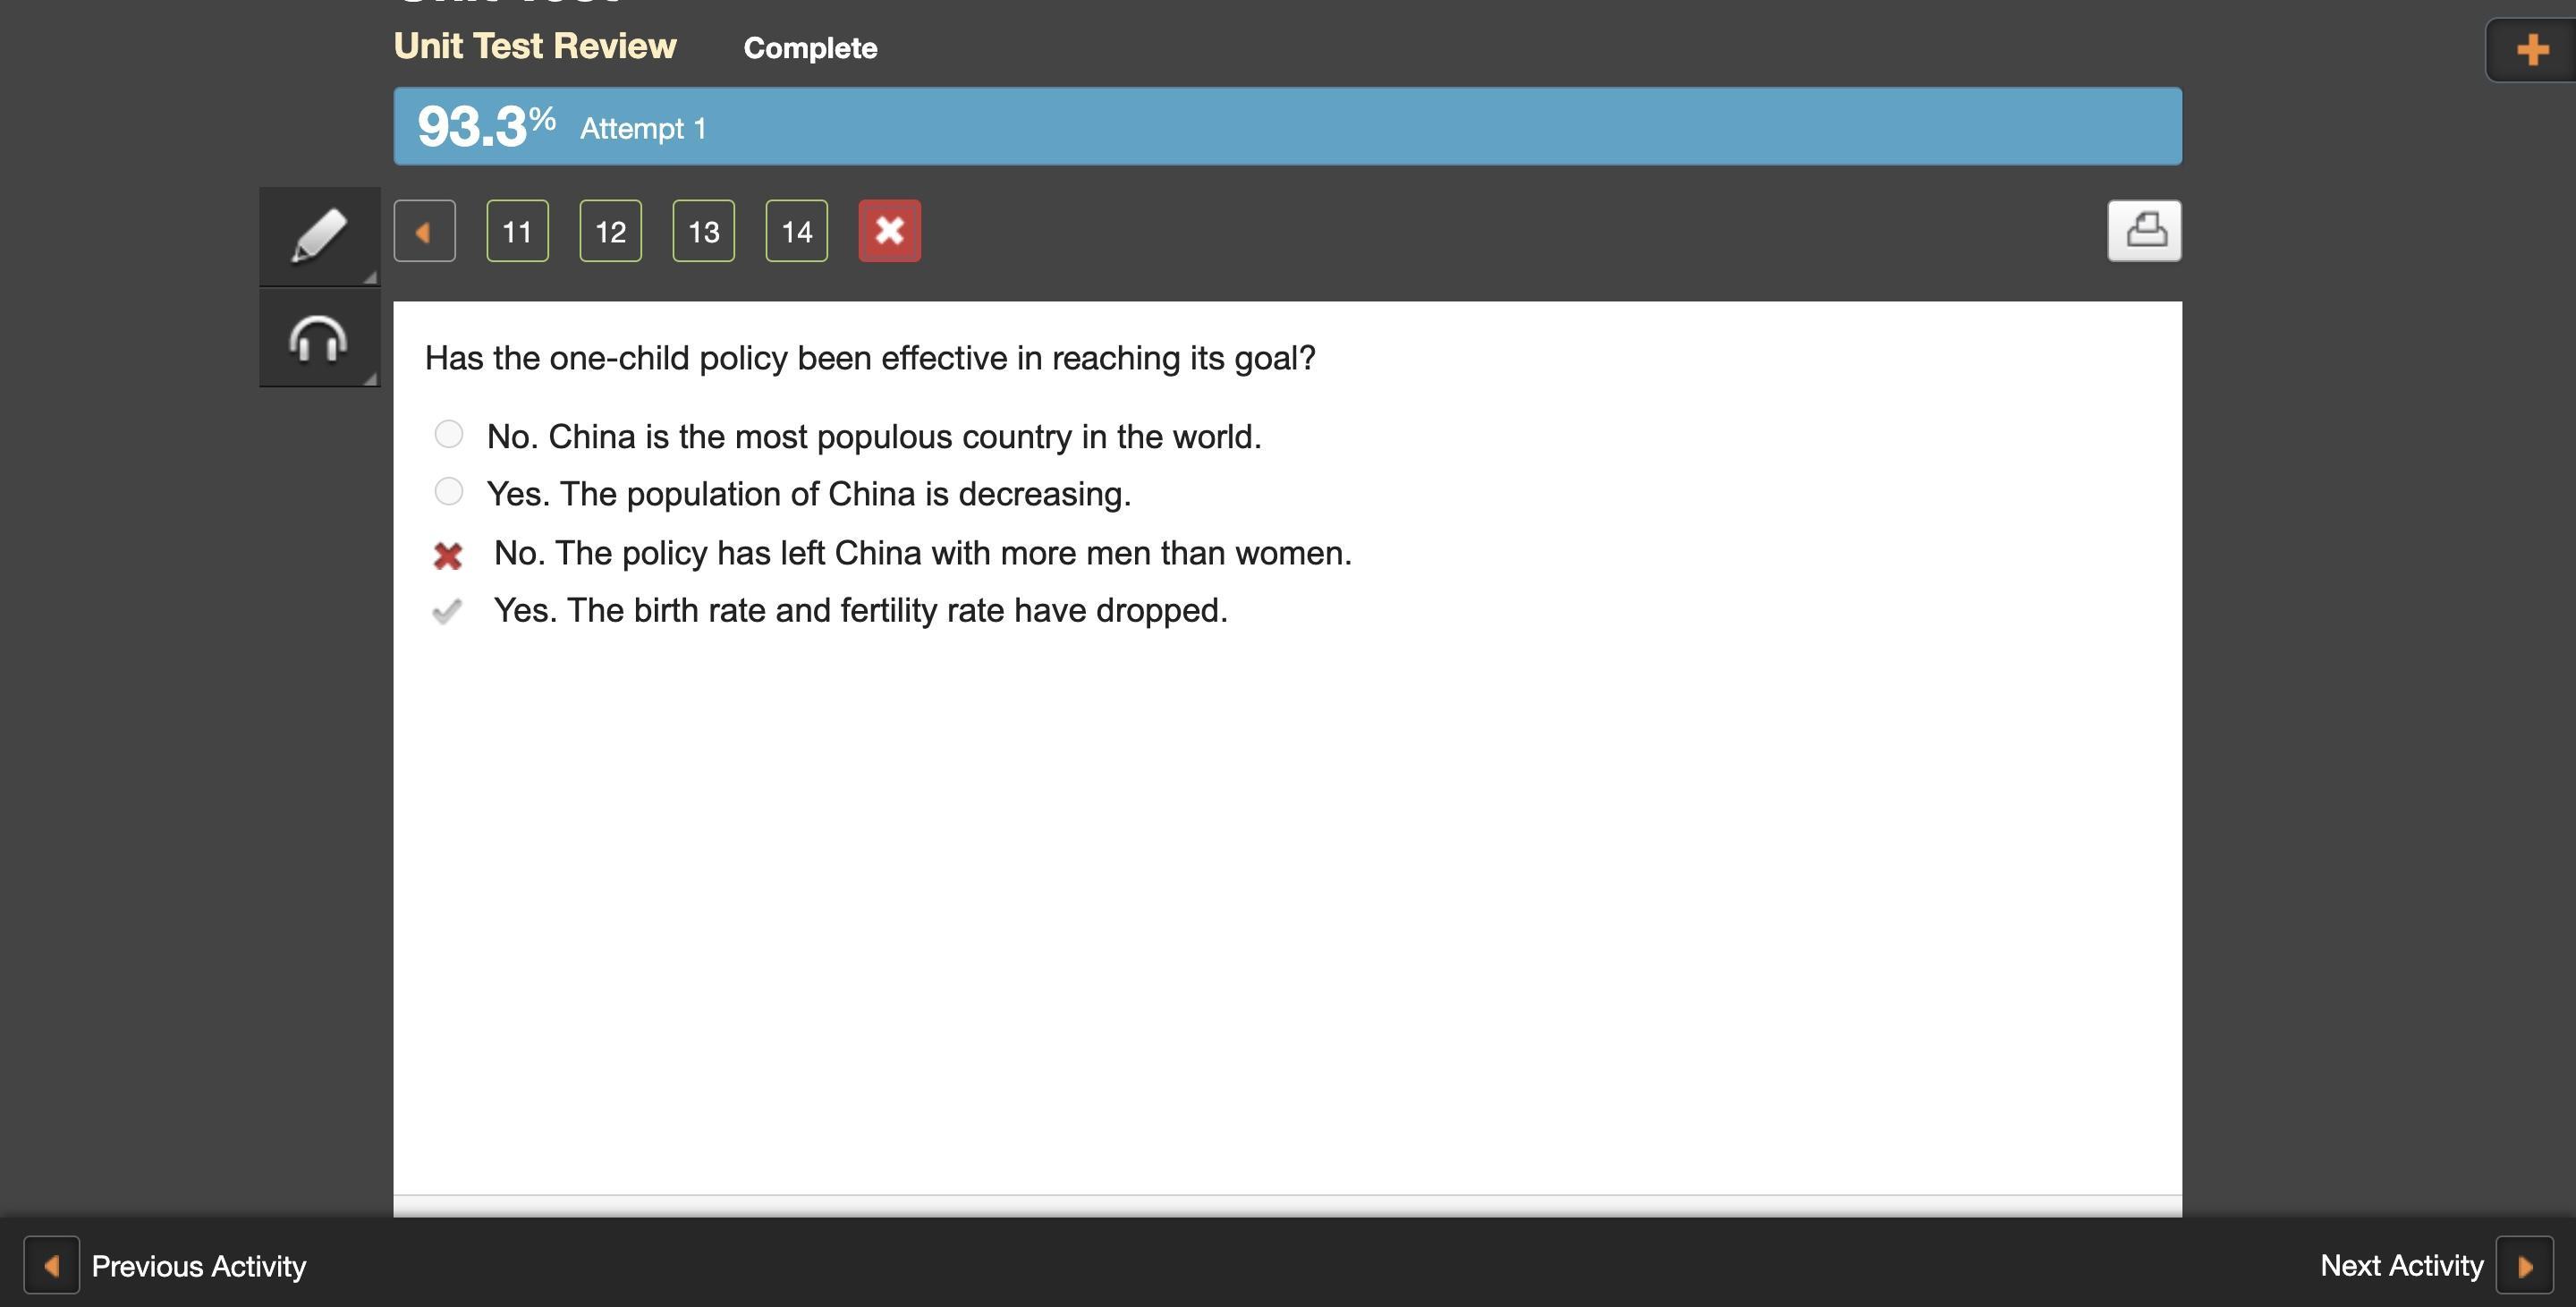This screenshot has height=1307, width=2576.
Task: Click the Previous Activity label
Action: 199,1266
